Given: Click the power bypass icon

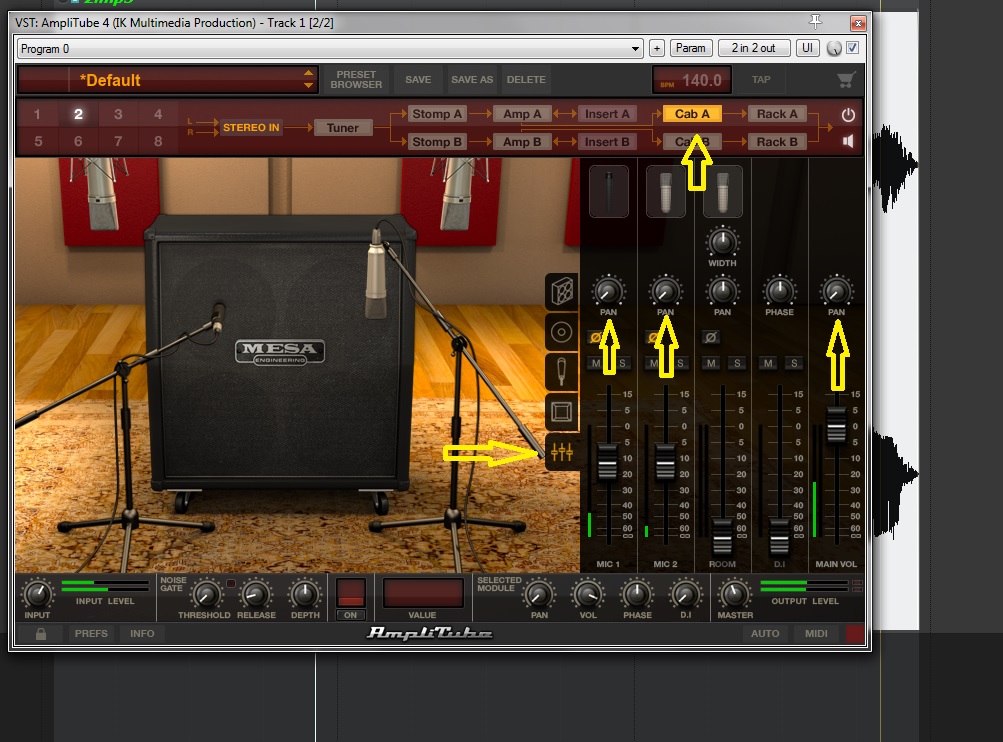Looking at the screenshot, I should [x=848, y=115].
